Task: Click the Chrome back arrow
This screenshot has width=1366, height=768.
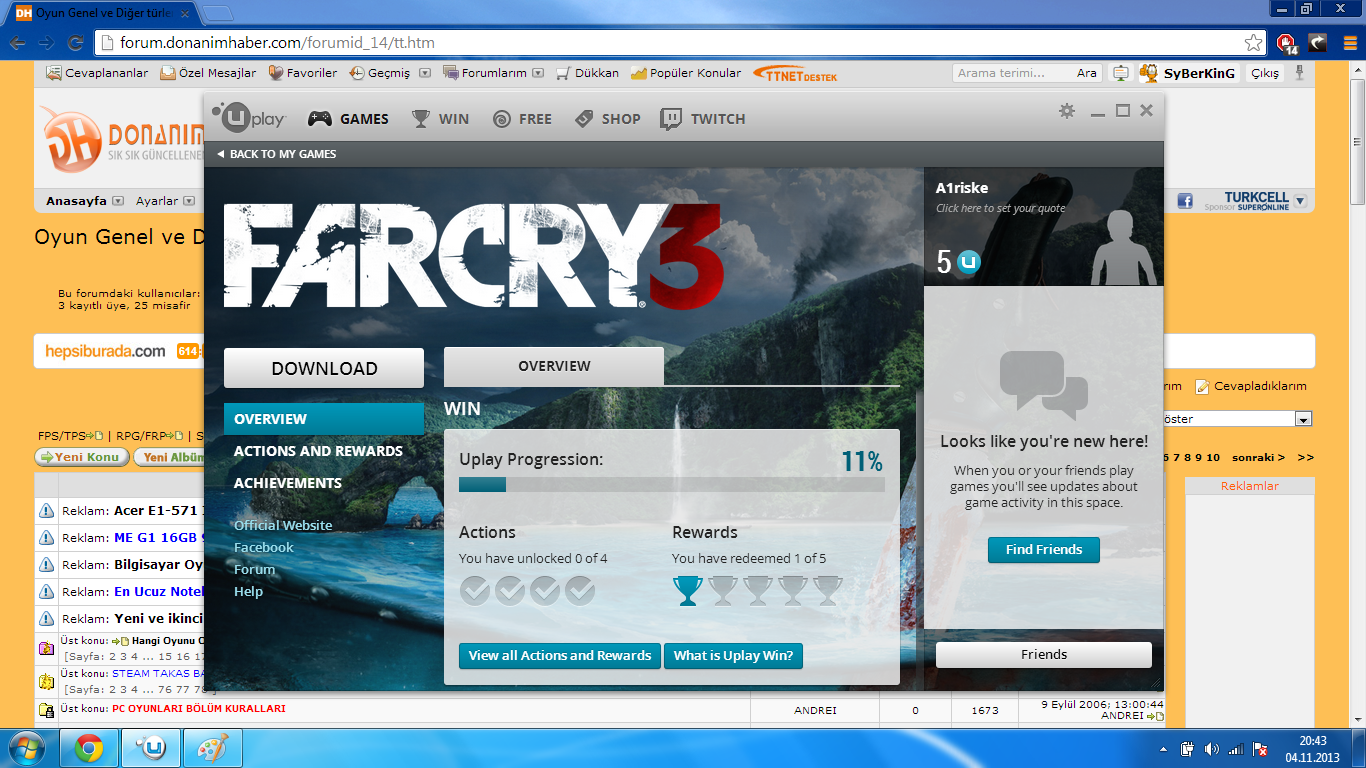Action: click(x=17, y=43)
